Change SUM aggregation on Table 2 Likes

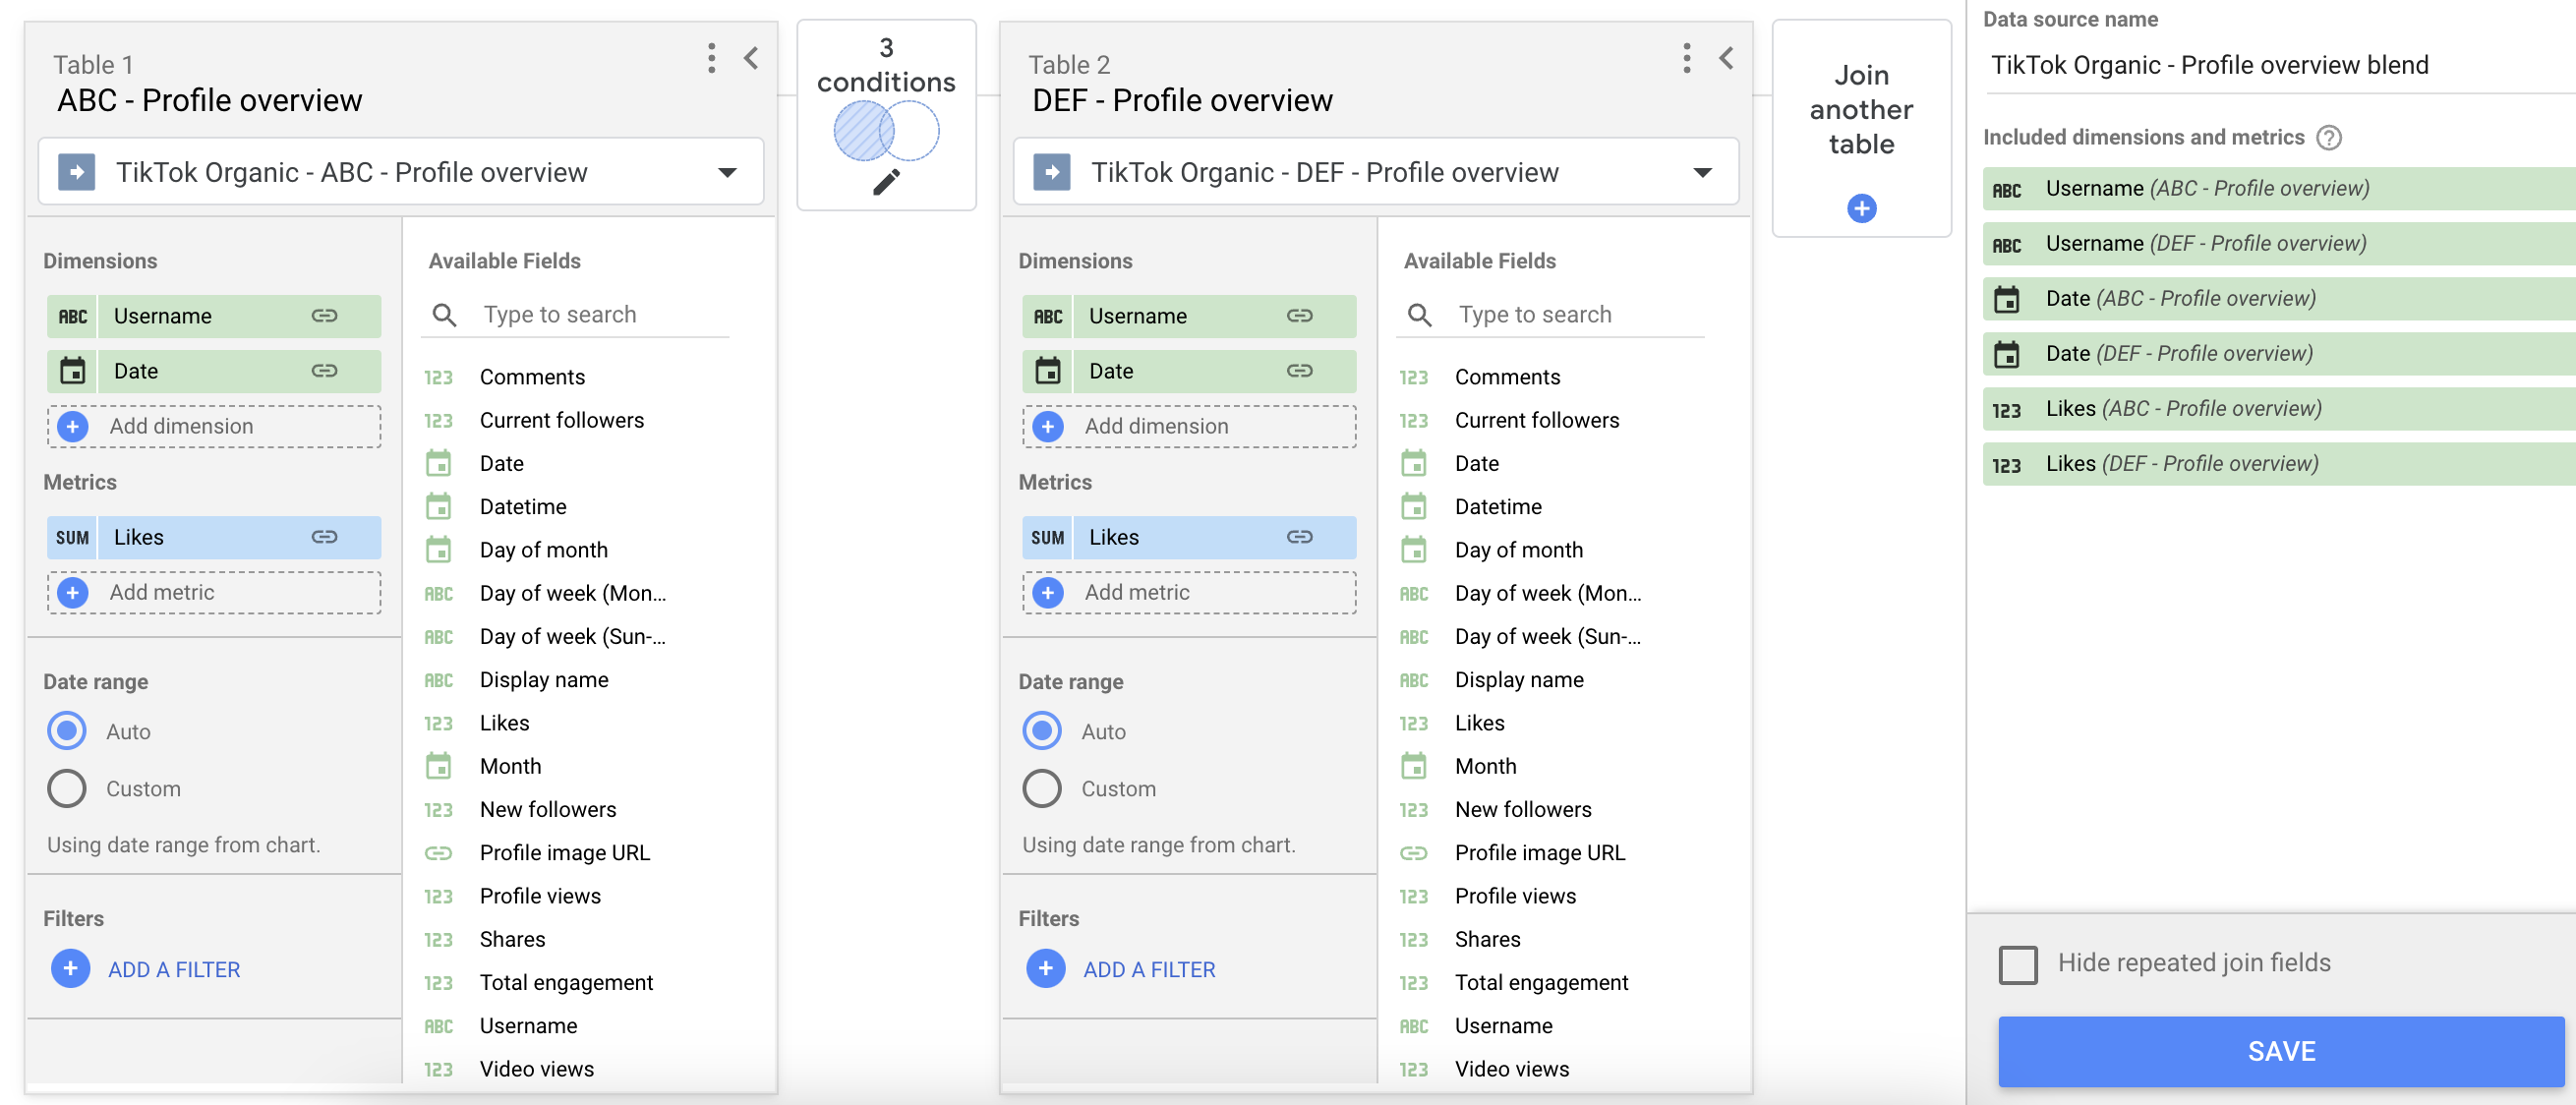tap(1047, 537)
